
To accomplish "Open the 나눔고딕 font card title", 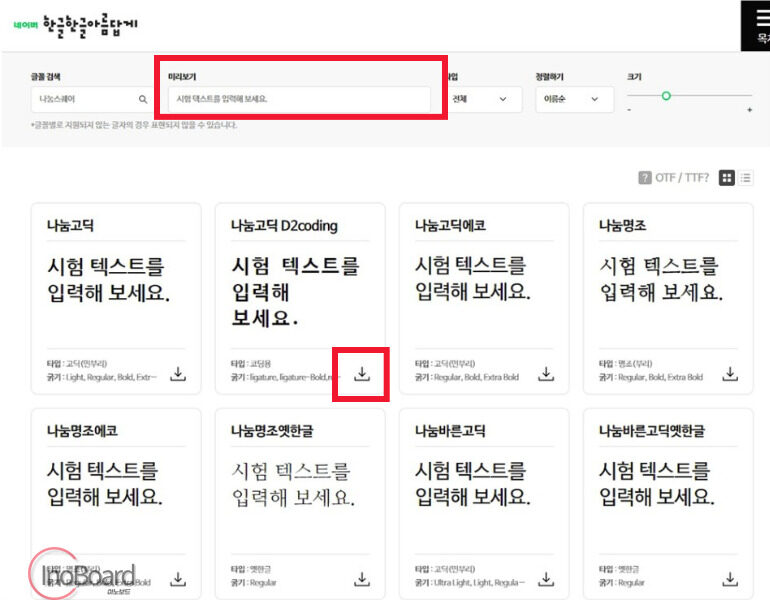I will click(70, 225).
